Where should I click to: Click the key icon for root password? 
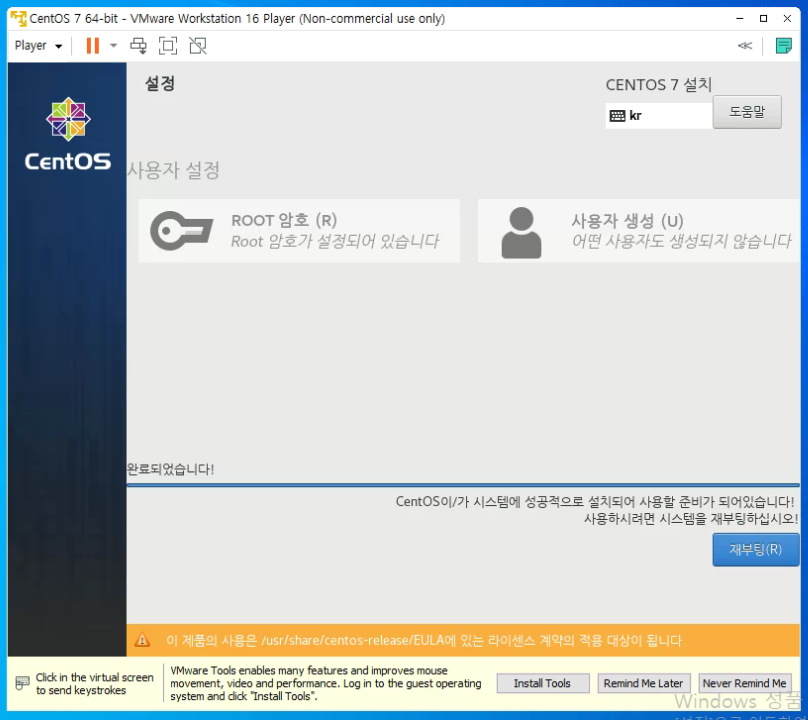click(x=181, y=230)
